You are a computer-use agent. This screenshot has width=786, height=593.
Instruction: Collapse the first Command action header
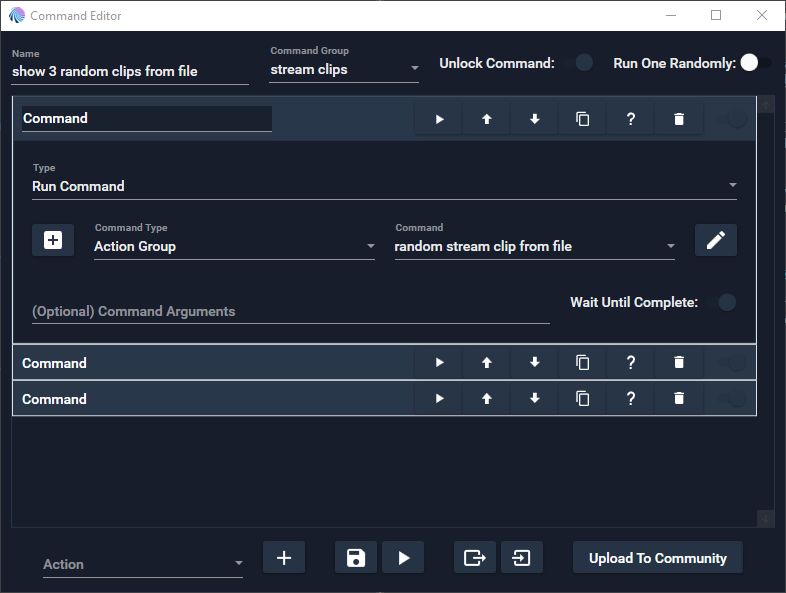pos(340,119)
